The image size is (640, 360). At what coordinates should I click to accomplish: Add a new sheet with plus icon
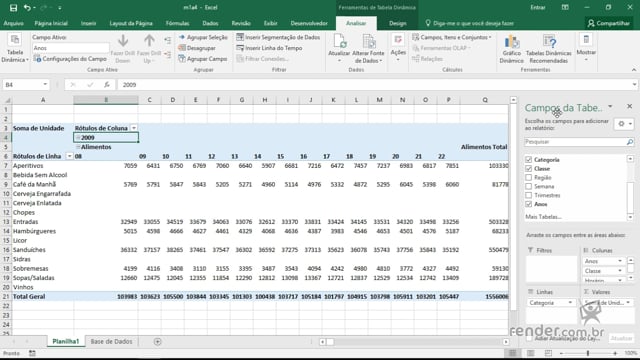(158, 342)
